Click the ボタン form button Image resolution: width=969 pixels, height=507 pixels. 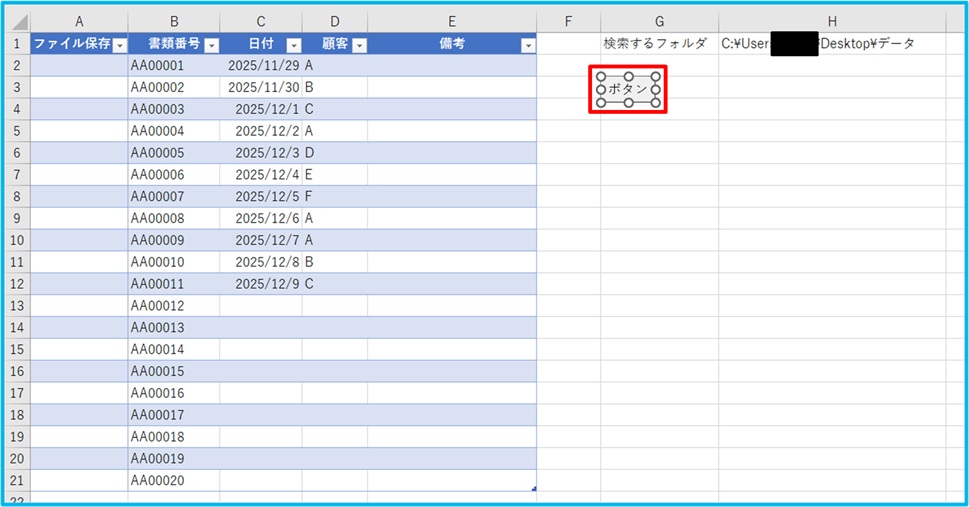pos(628,89)
